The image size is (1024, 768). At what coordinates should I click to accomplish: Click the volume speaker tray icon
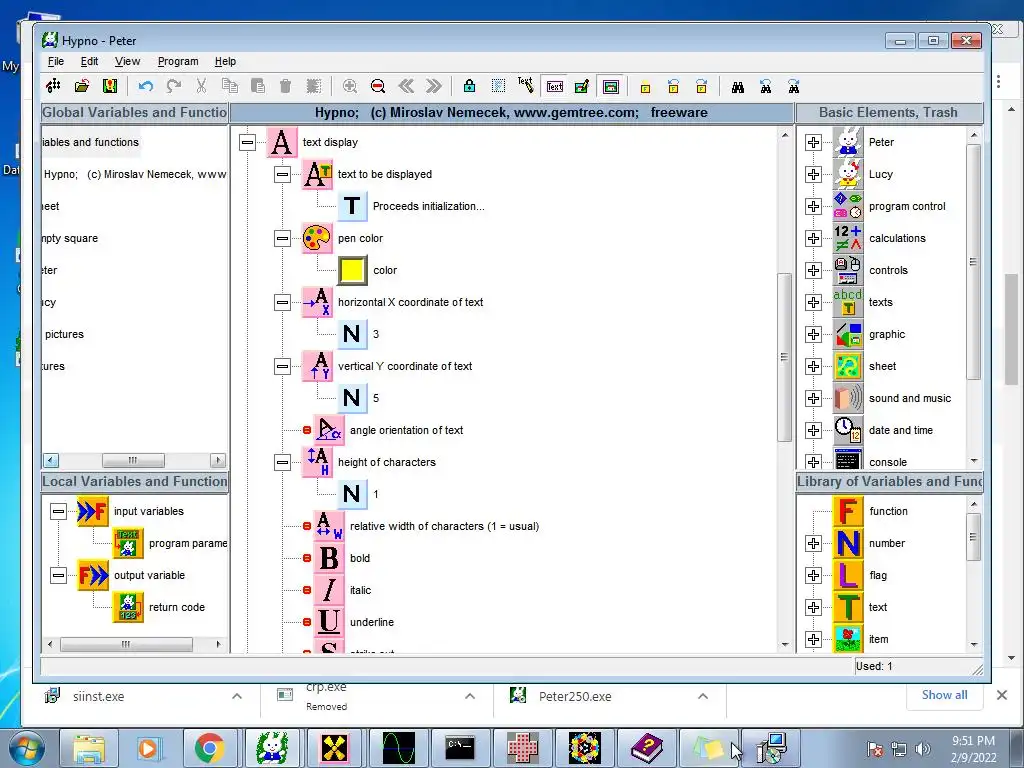coord(923,750)
